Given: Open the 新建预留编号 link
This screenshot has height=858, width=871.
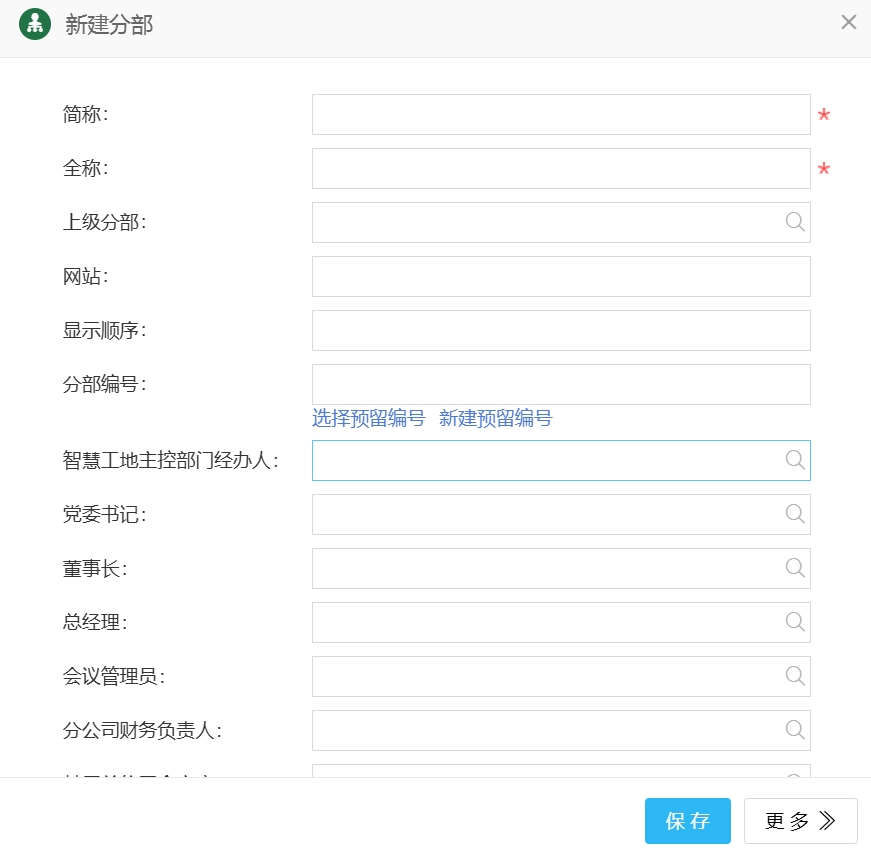Looking at the screenshot, I should (495, 419).
